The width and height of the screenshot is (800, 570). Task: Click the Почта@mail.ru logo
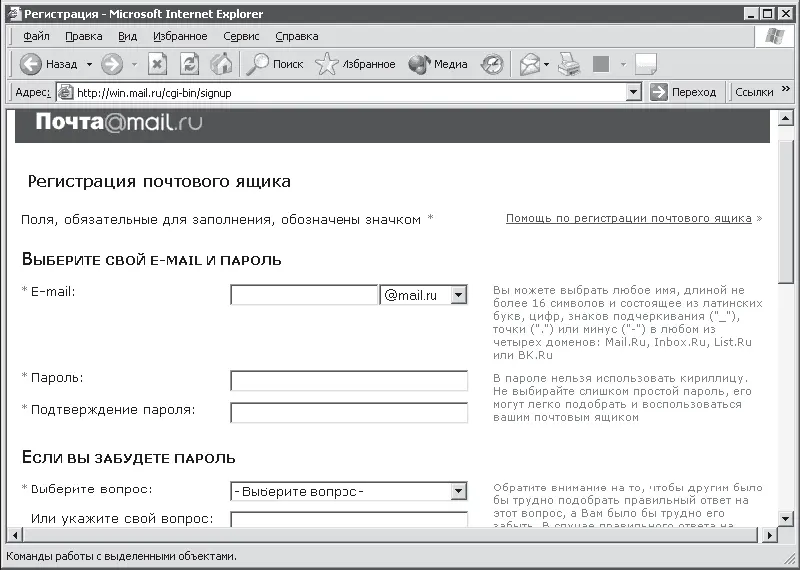point(119,122)
